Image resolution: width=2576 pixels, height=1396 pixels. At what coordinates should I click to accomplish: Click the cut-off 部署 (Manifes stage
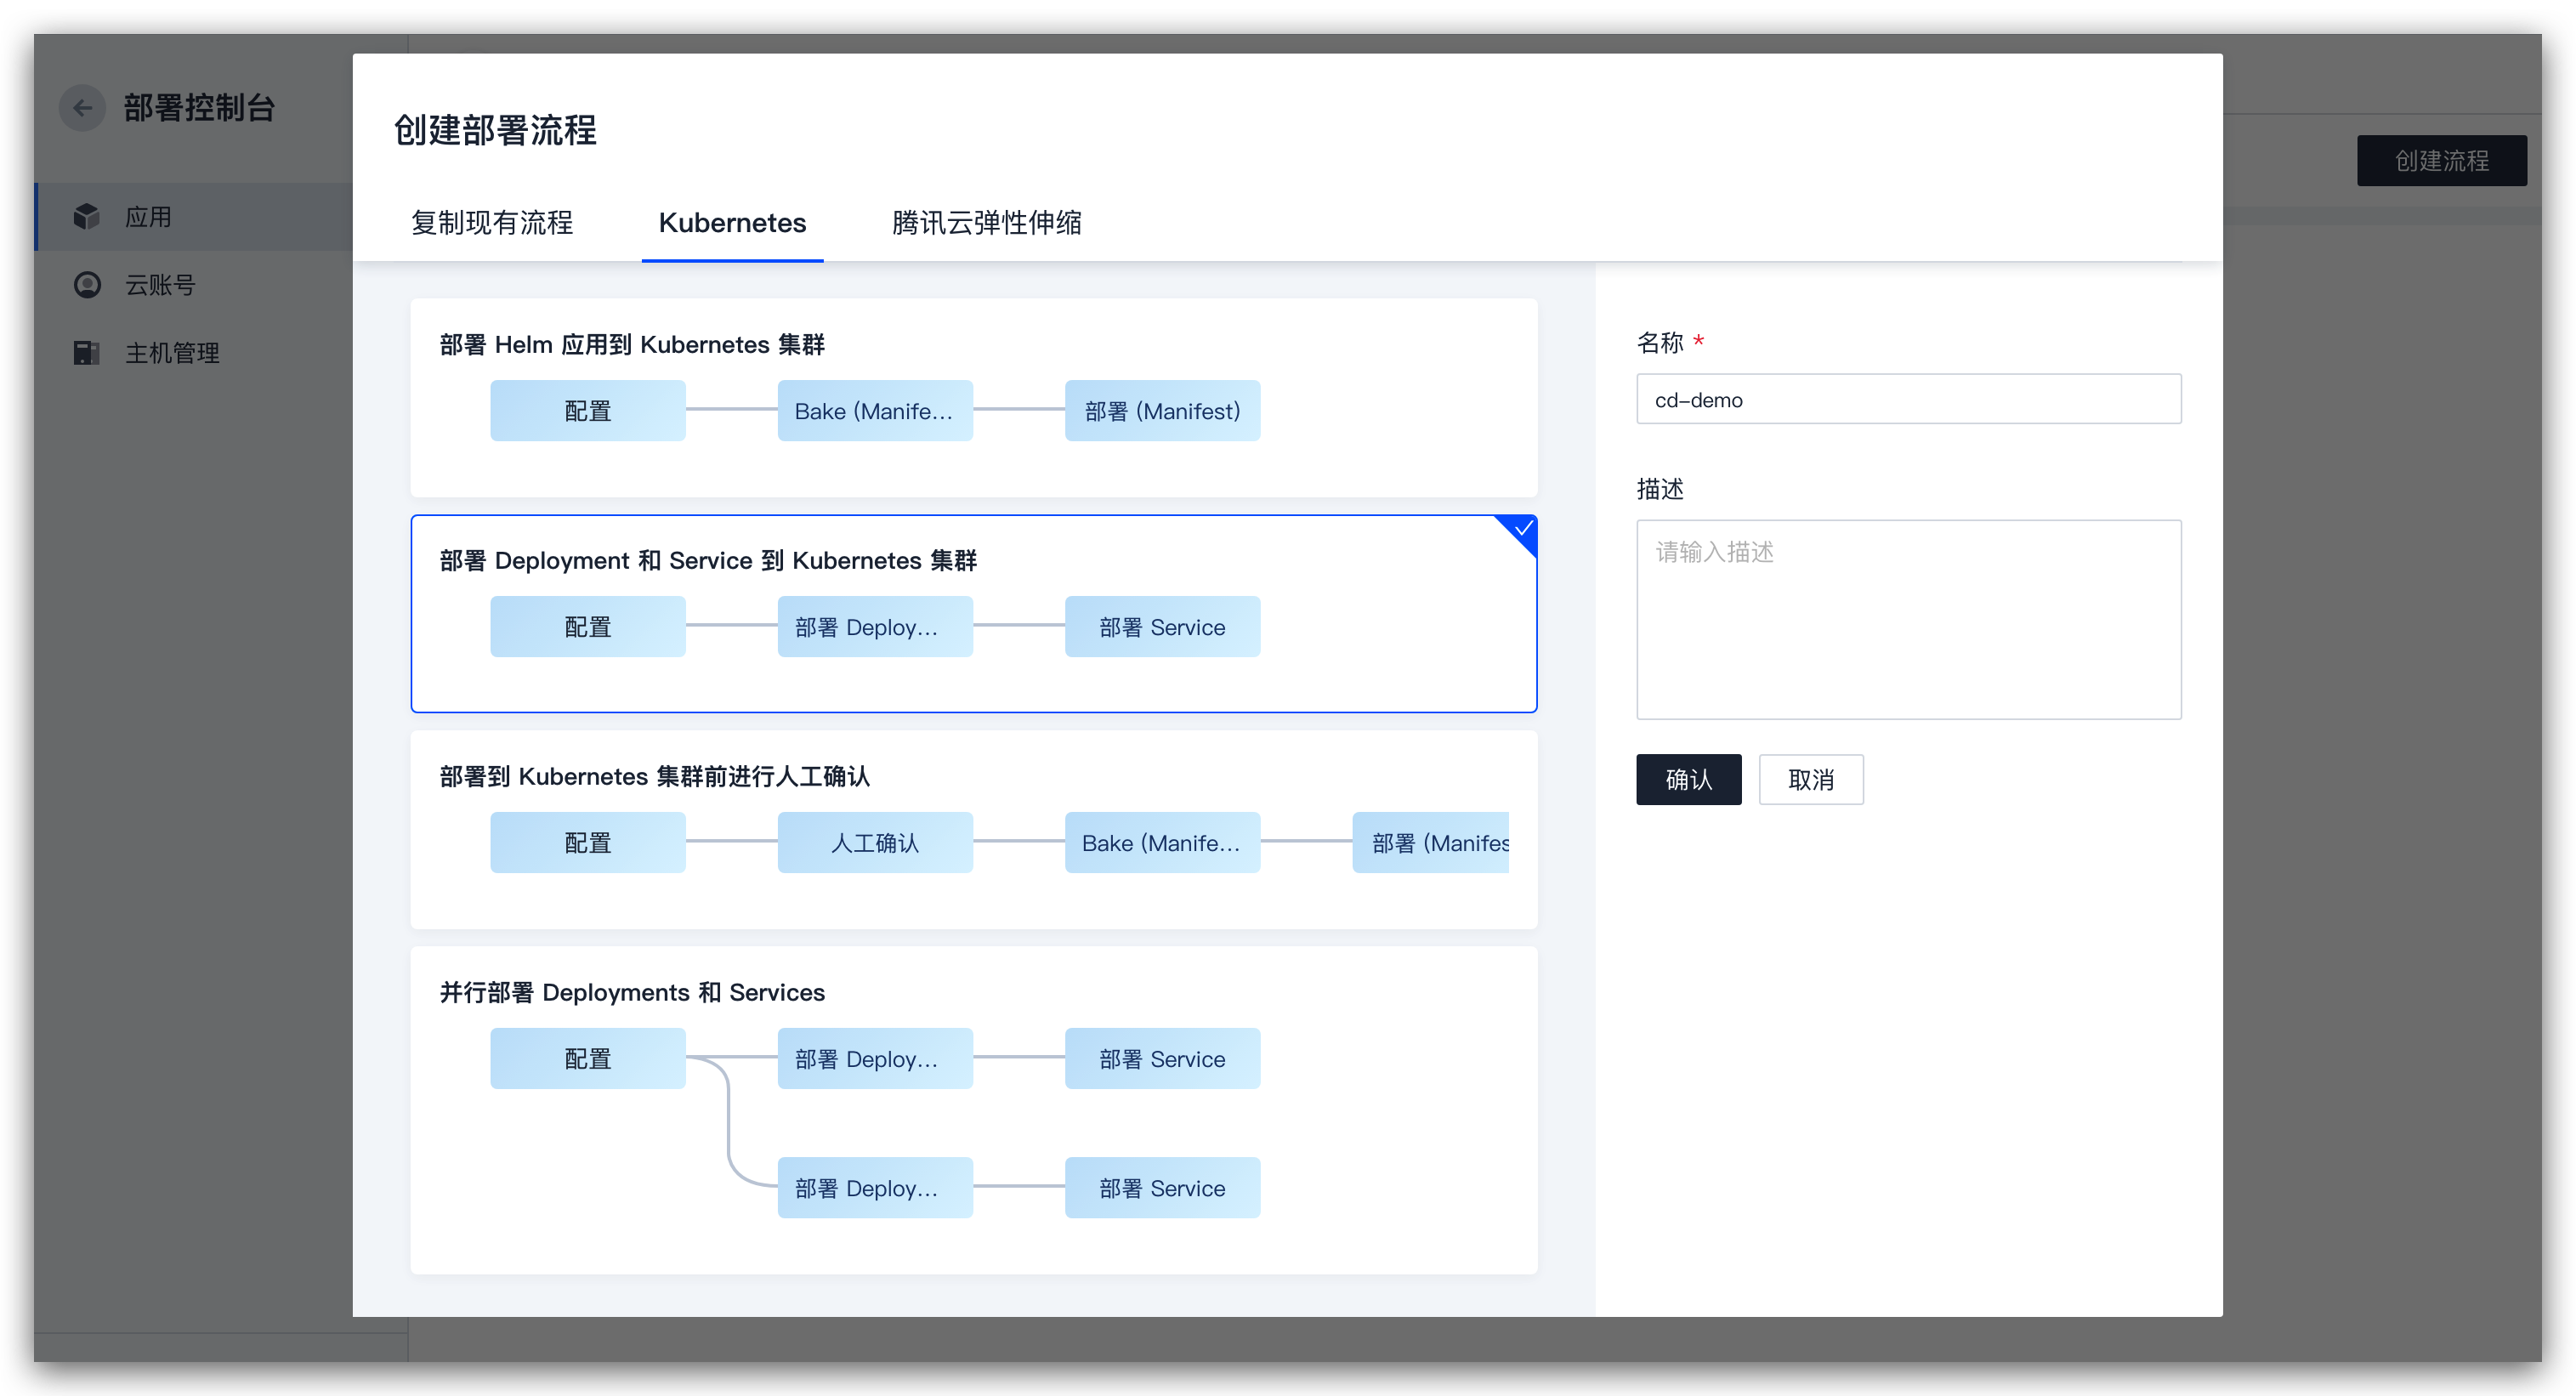1431,842
